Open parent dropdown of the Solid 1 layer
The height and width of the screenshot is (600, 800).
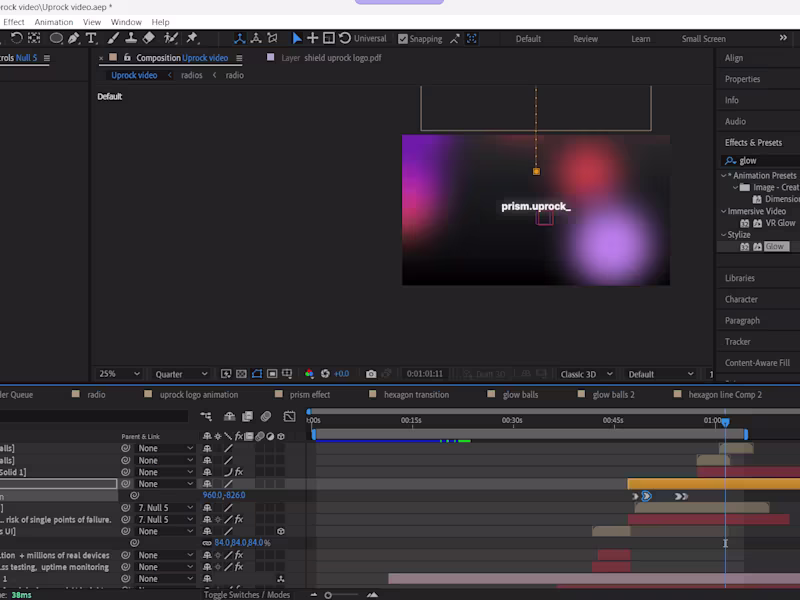pos(165,472)
